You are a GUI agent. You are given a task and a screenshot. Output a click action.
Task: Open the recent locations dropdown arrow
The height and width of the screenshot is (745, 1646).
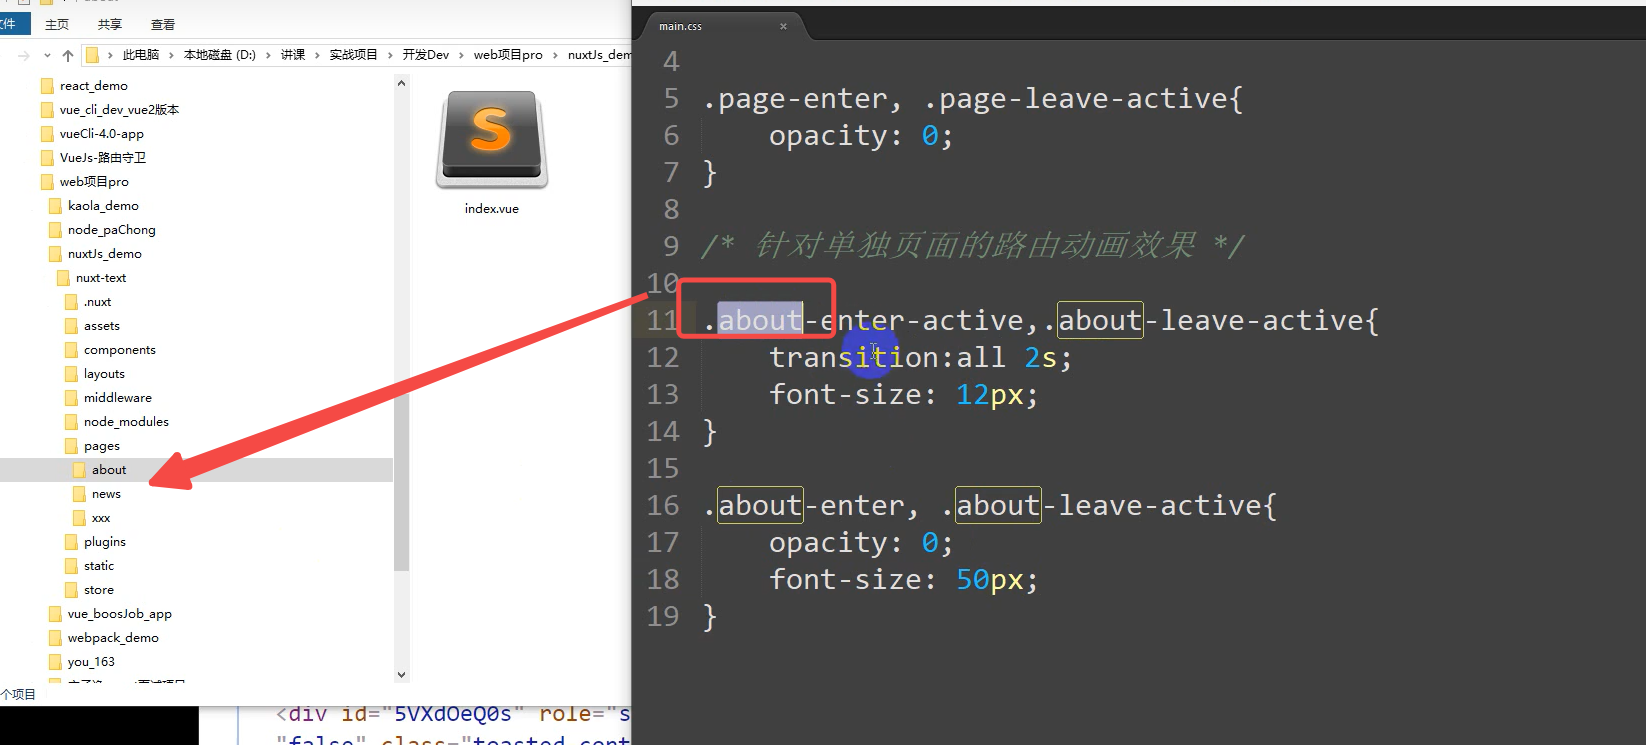47,55
